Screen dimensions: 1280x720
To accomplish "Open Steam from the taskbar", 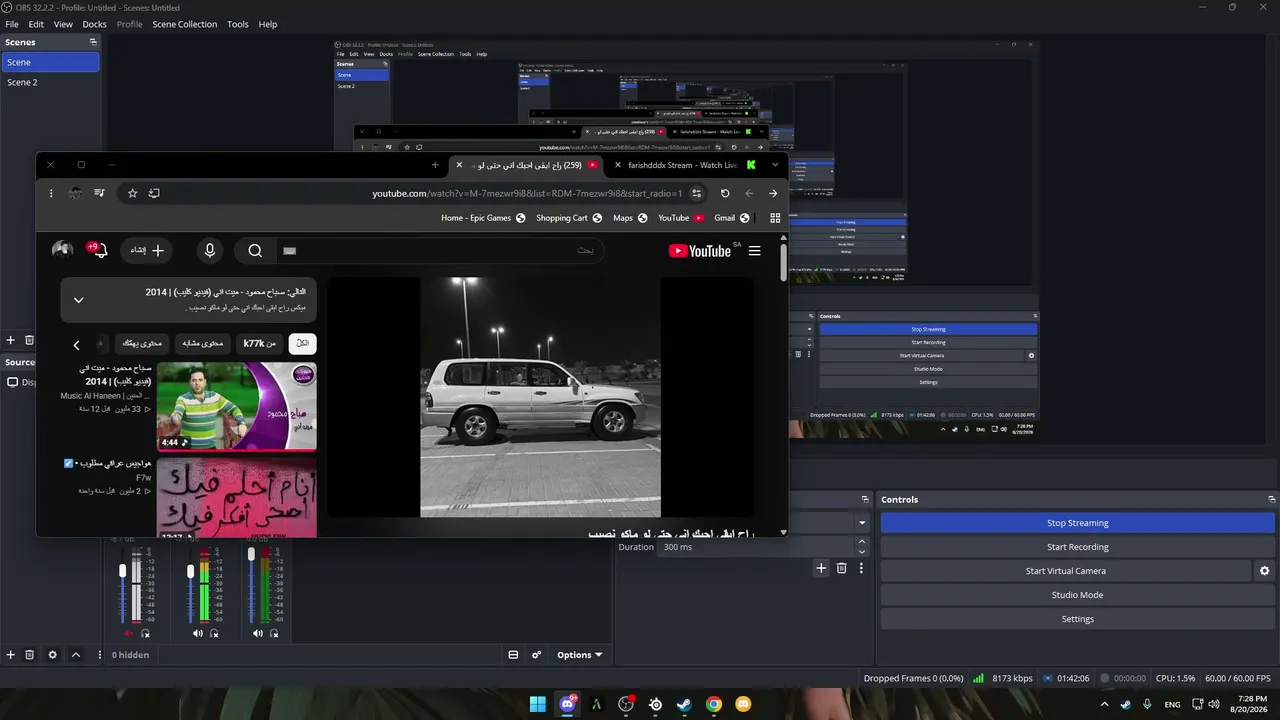I will coord(685,704).
